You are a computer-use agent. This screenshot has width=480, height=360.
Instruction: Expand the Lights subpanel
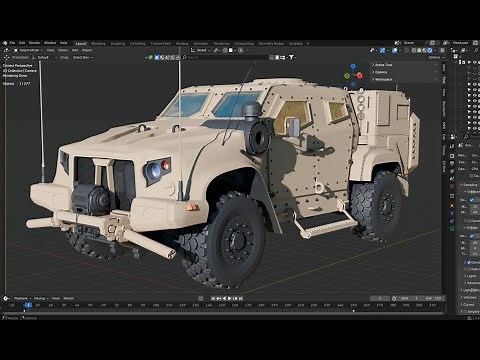471,276
